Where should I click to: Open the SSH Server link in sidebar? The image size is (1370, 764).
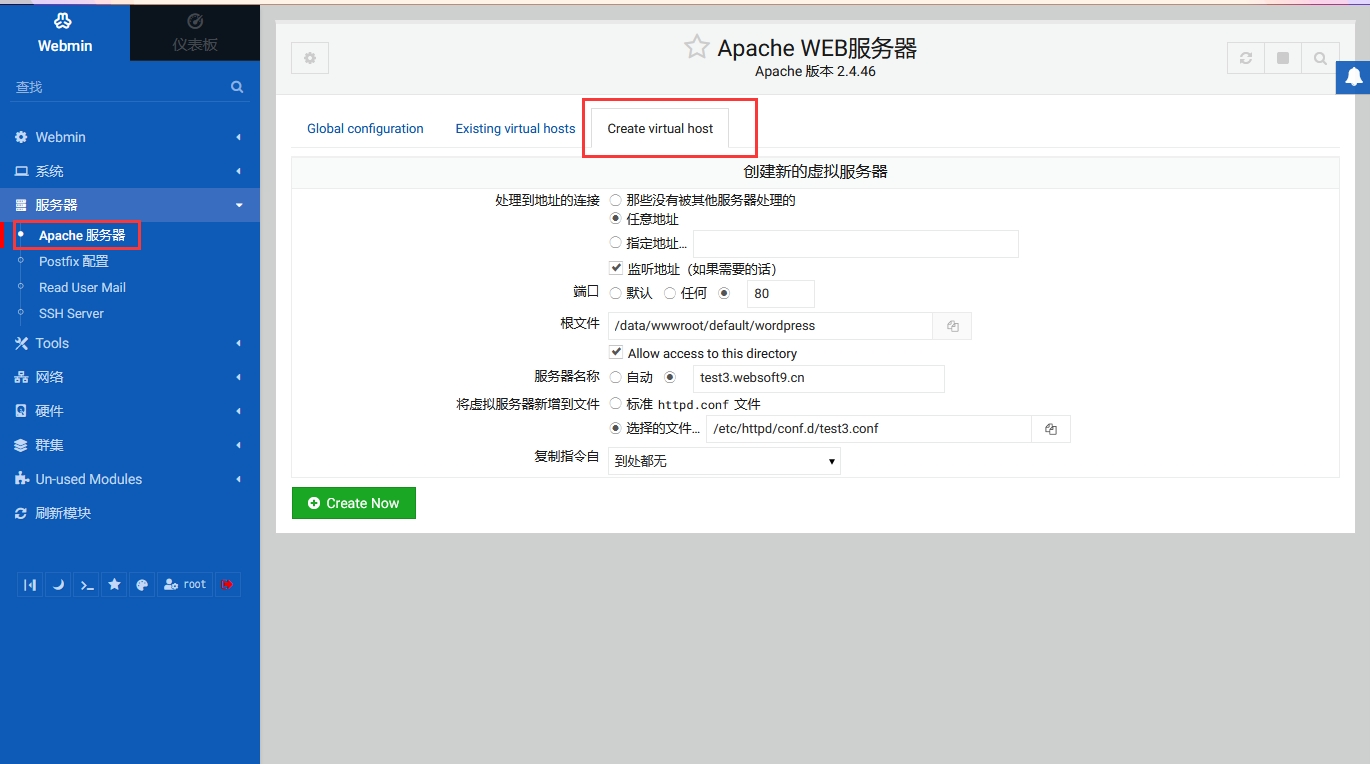[71, 313]
